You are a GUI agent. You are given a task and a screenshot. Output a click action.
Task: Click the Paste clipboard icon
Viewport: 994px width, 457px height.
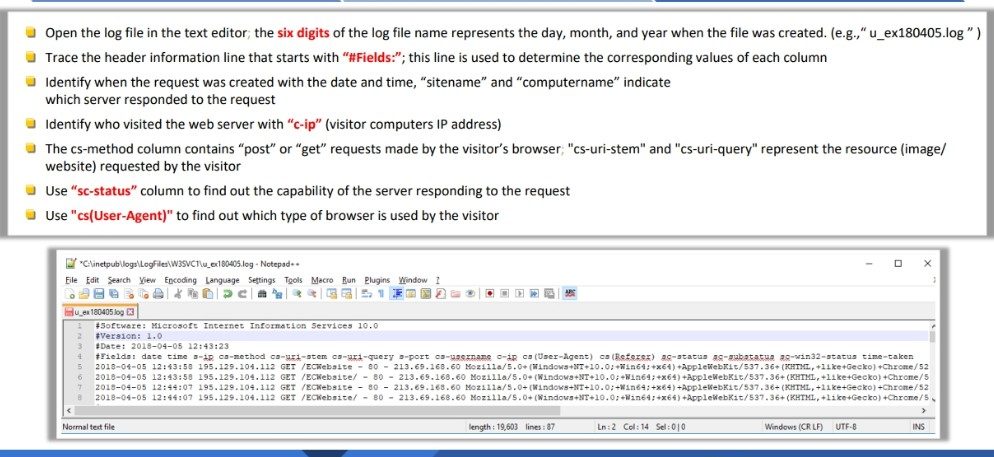point(207,293)
